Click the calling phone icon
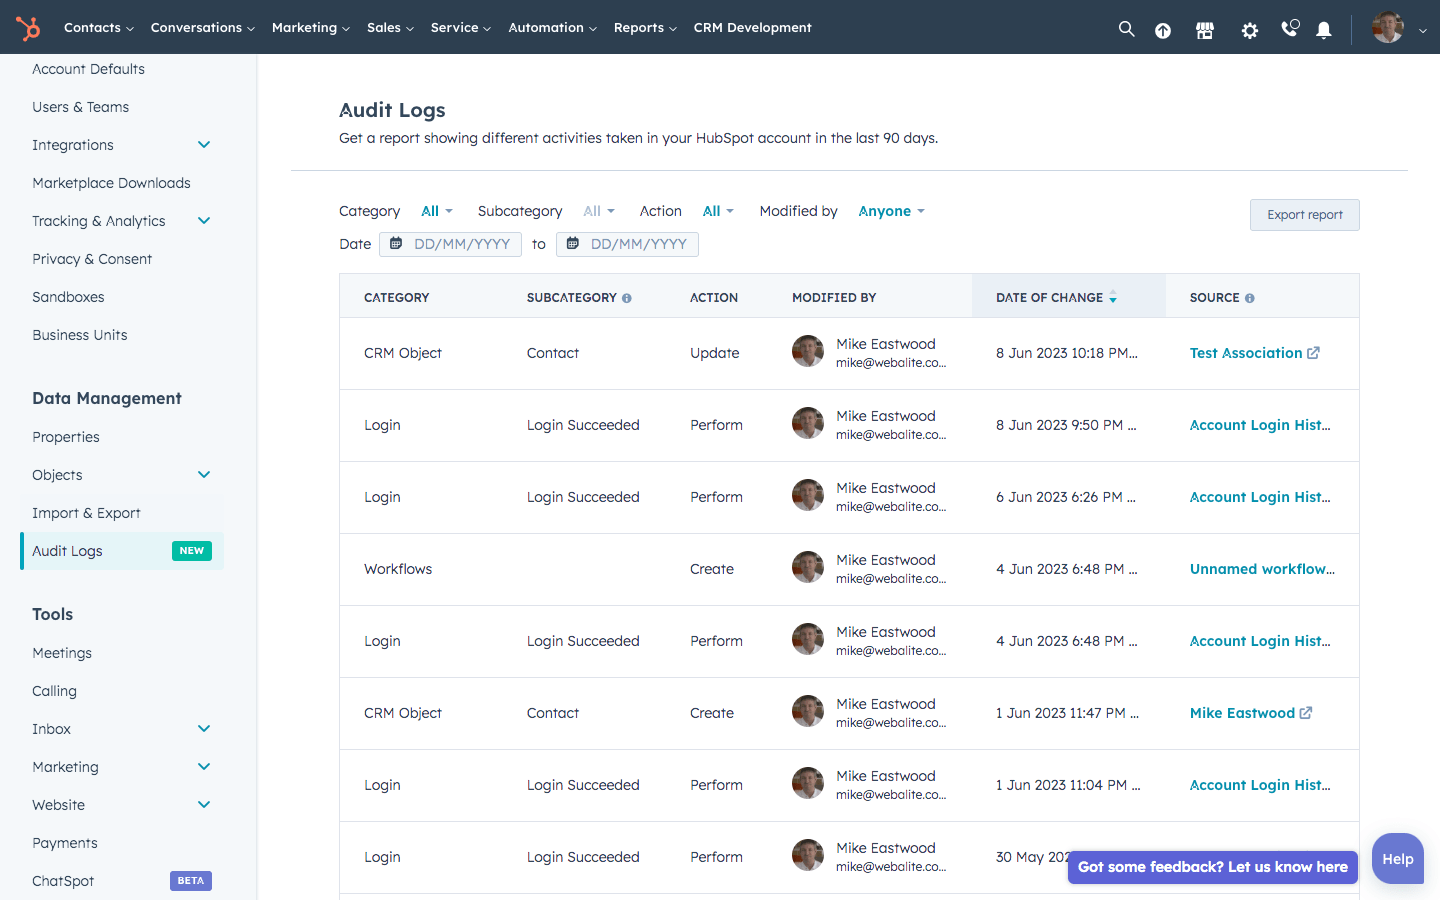This screenshot has width=1440, height=900. (x=1290, y=29)
